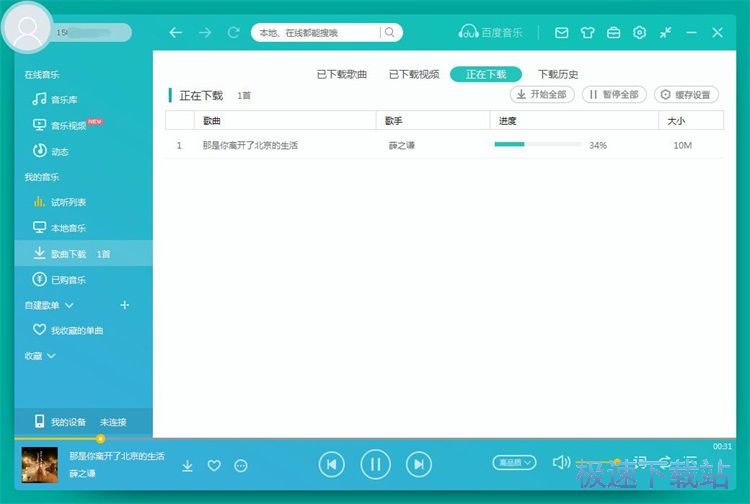Select song 那是你离开了北京的生活 in download list
This screenshot has height=504, width=750.
point(250,145)
